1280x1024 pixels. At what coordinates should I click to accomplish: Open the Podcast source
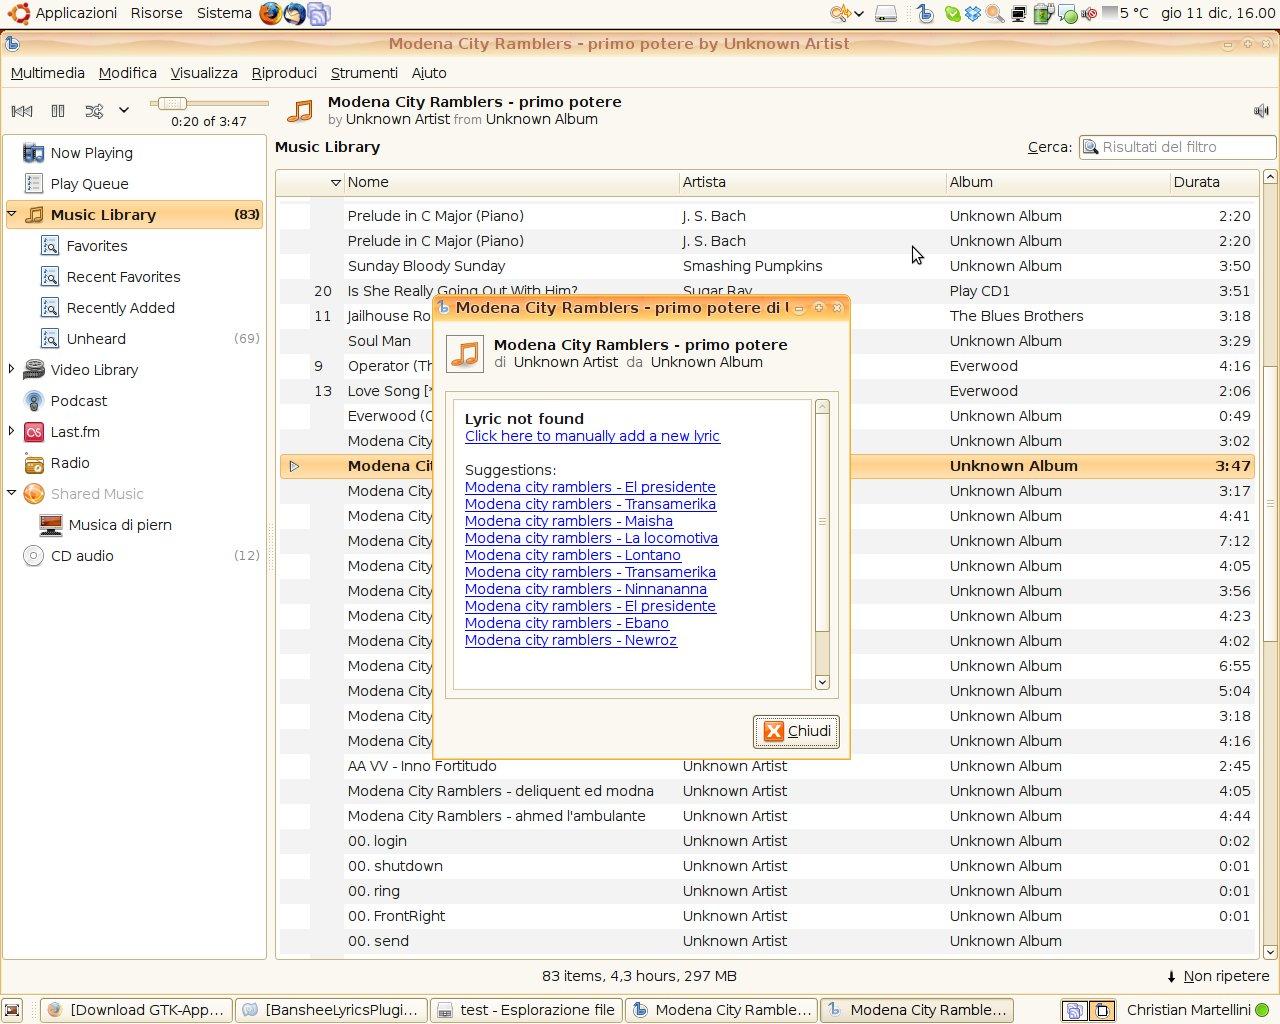pos(78,401)
